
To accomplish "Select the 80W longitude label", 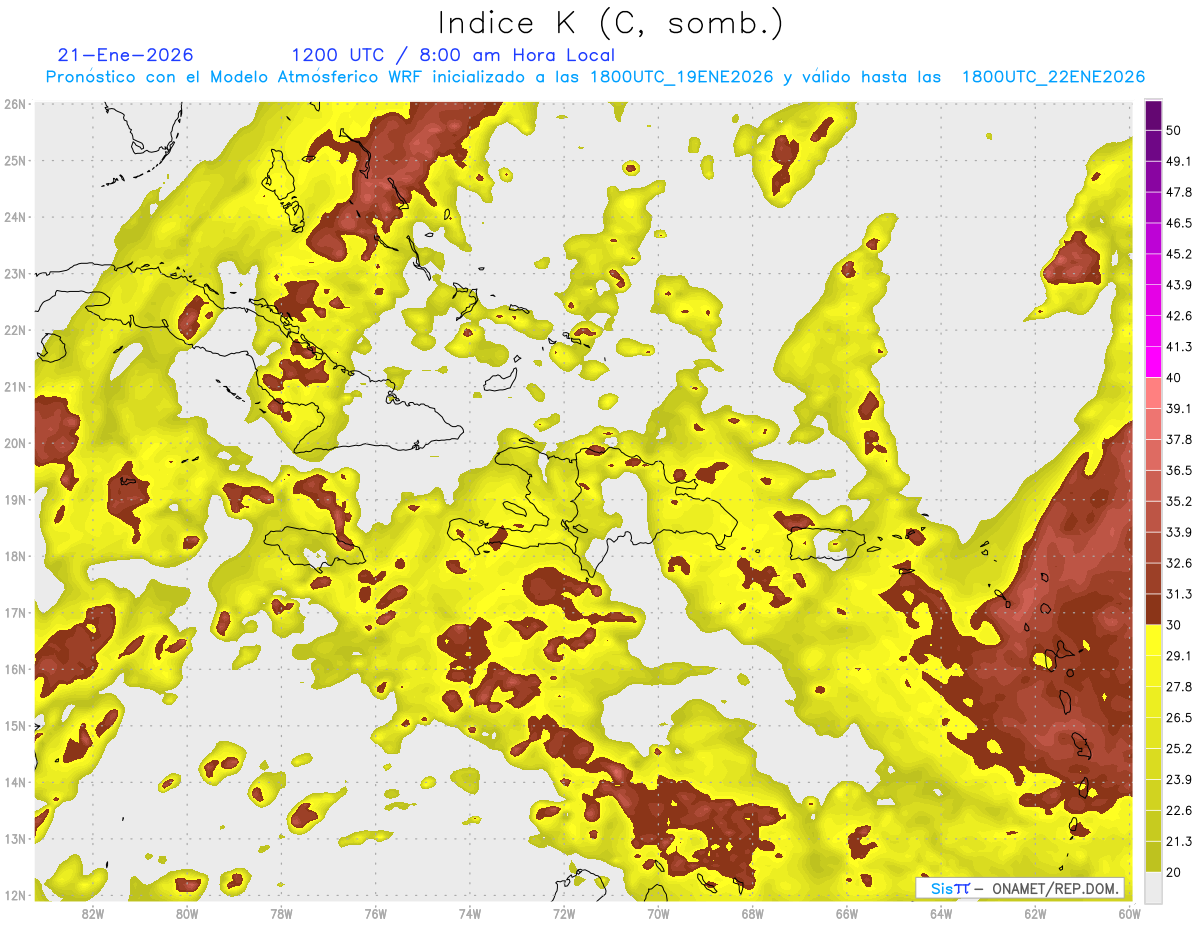I will tap(187, 913).
